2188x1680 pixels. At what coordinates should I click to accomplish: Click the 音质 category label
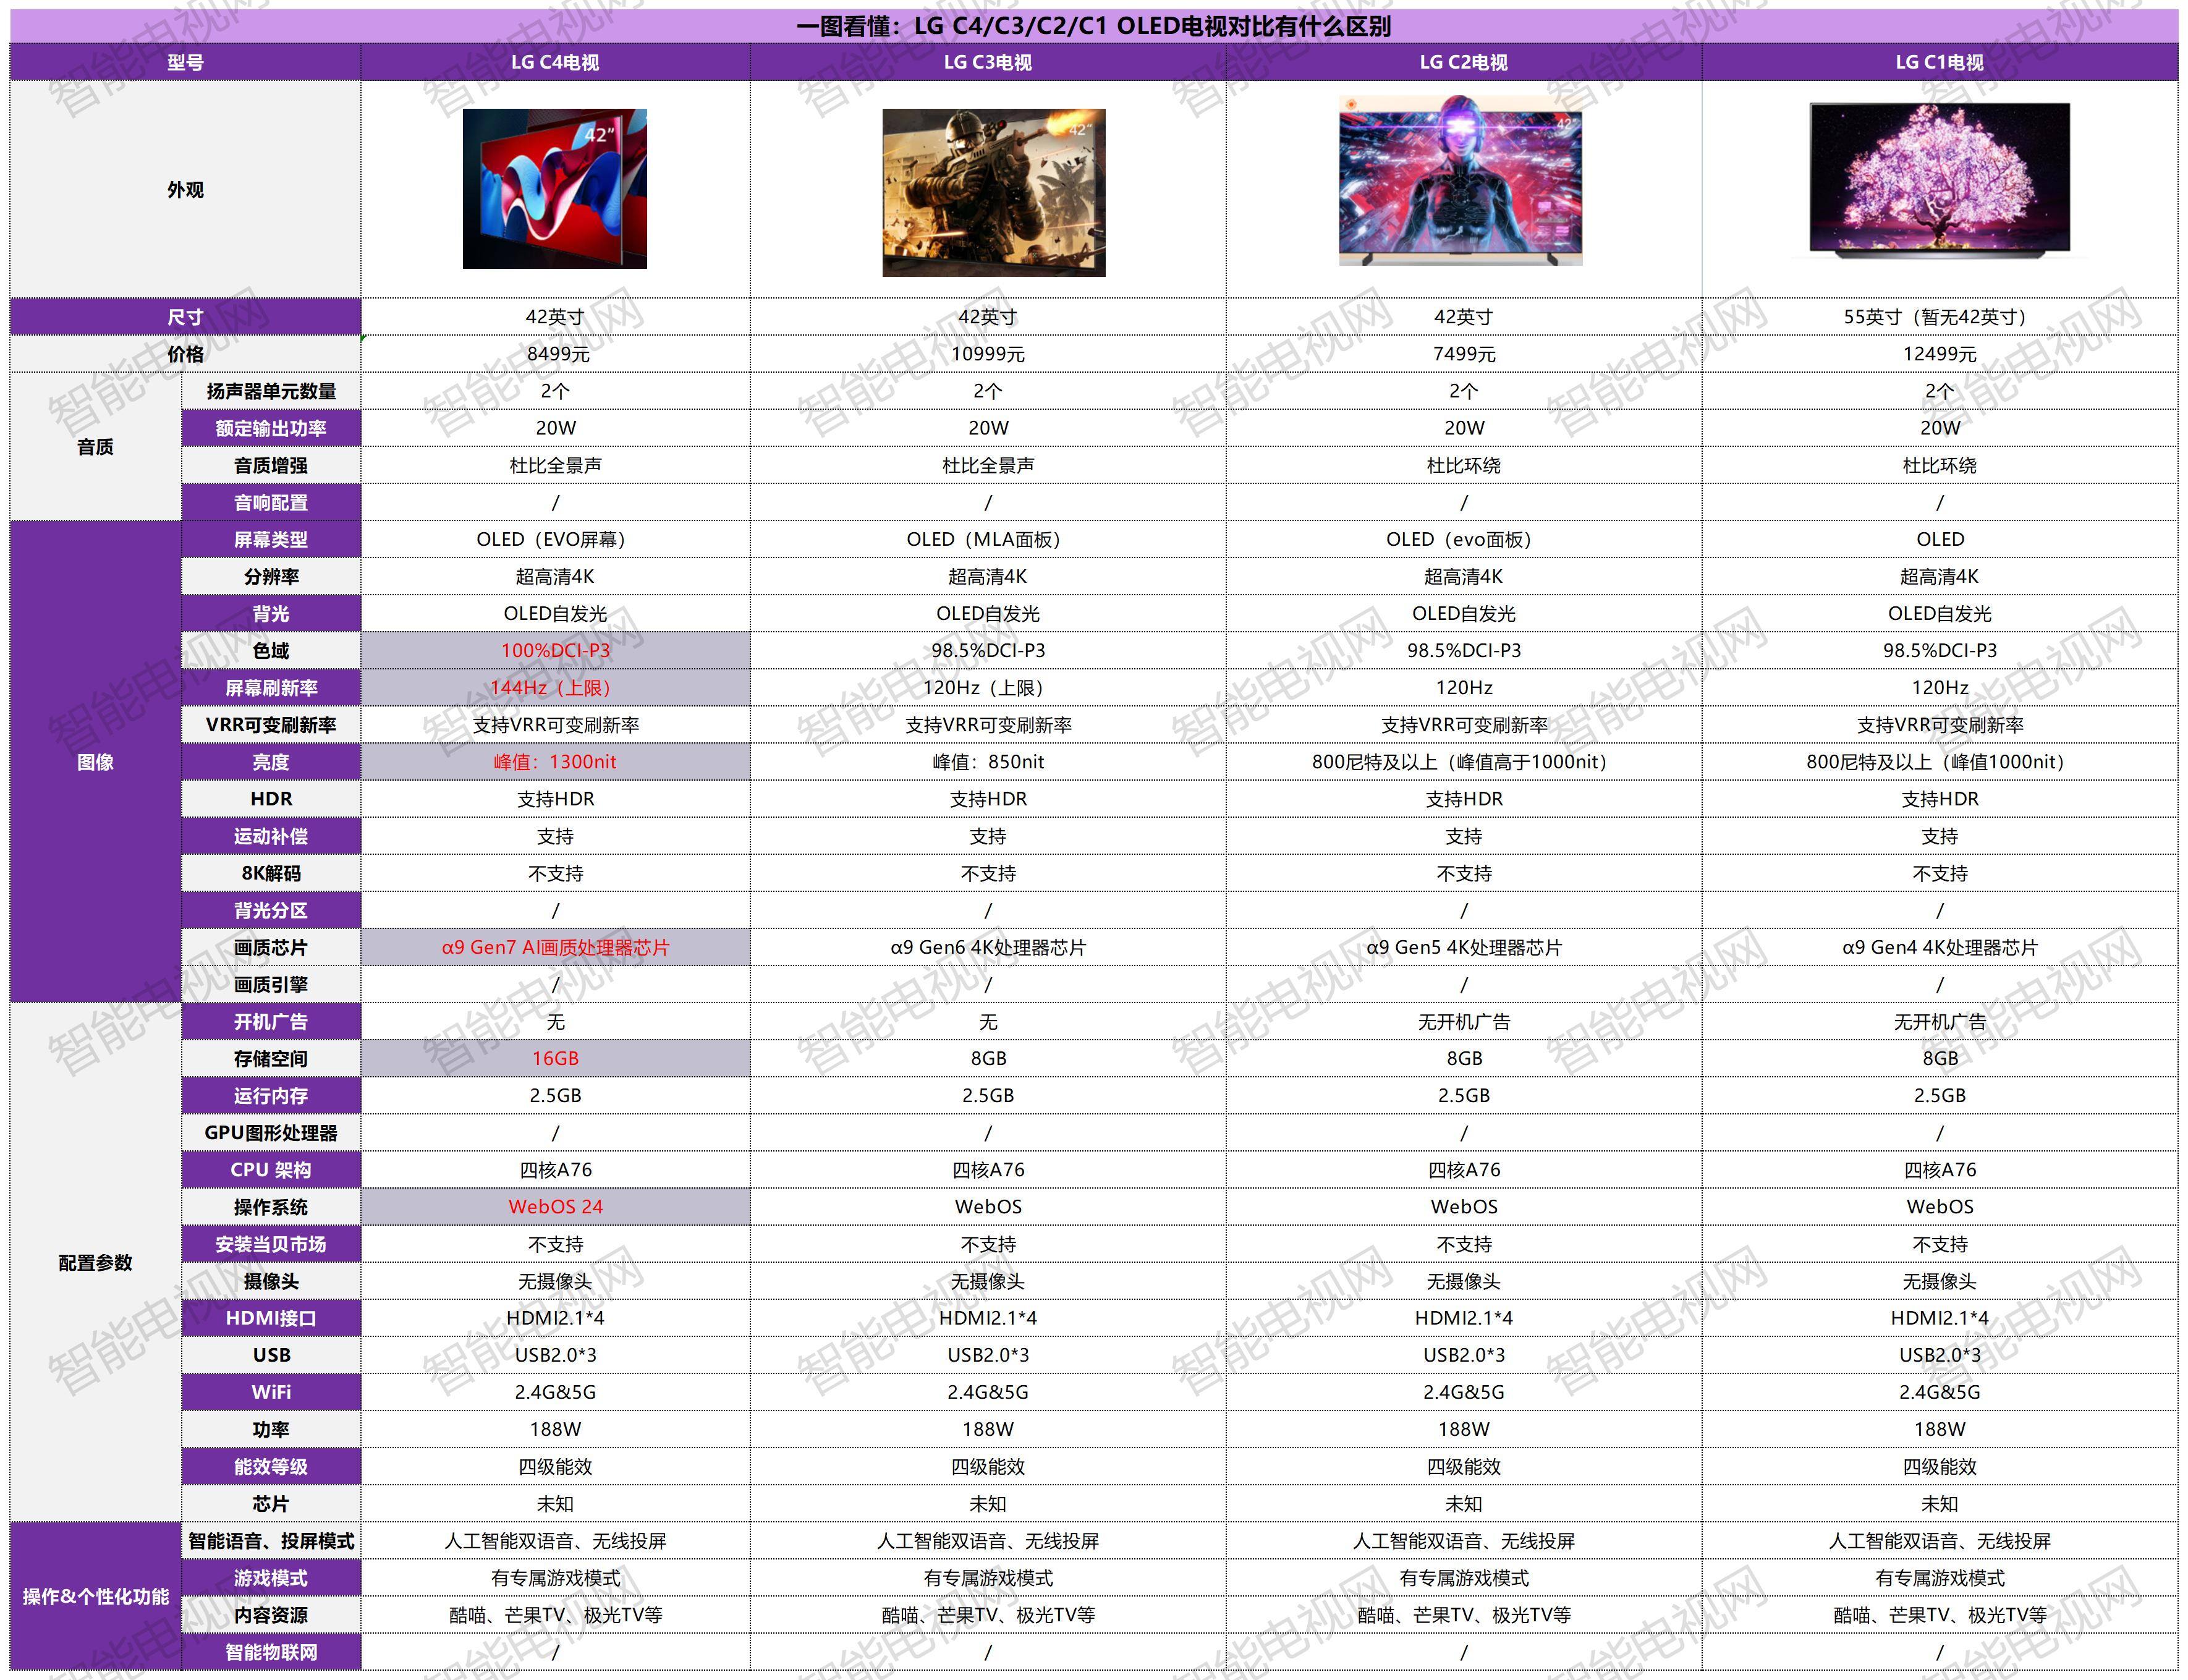point(95,447)
